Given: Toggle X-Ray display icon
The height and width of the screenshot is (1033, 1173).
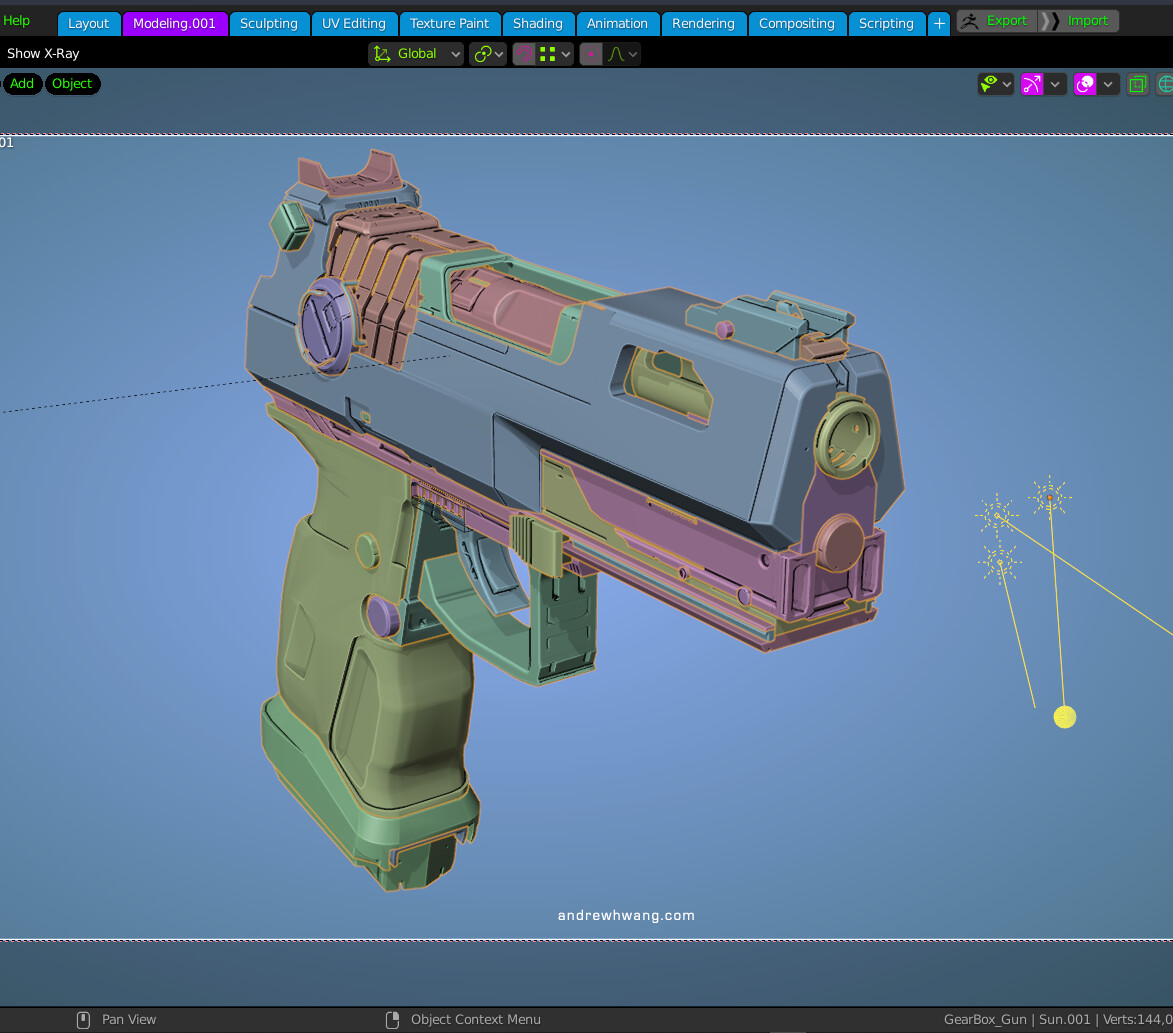Looking at the screenshot, I should point(1137,84).
